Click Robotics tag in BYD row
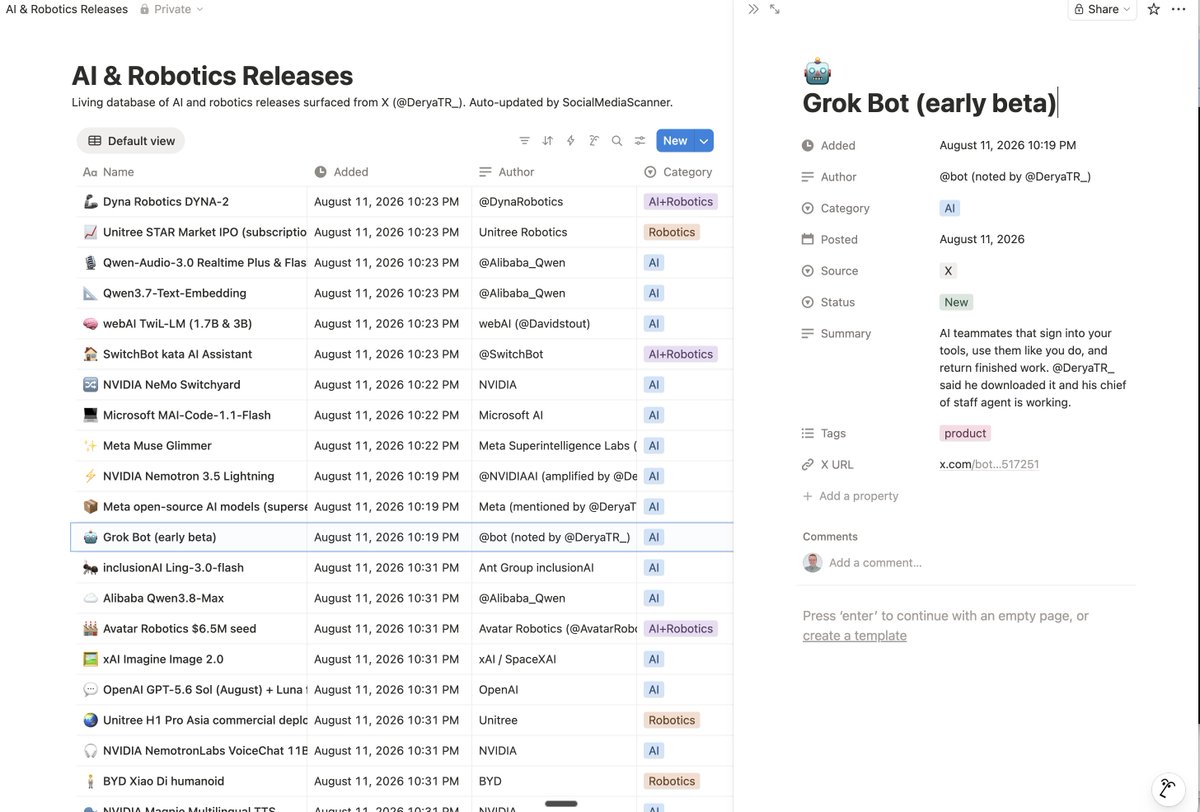Viewport: 1200px width, 812px height. 672,781
